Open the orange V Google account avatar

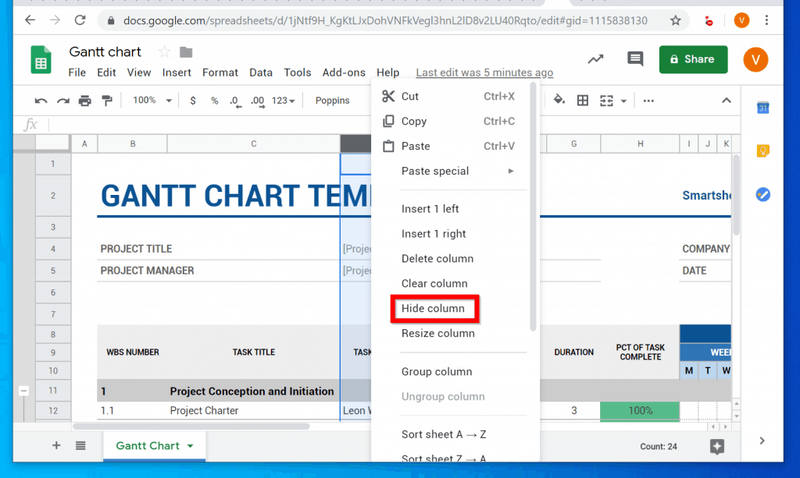point(755,59)
